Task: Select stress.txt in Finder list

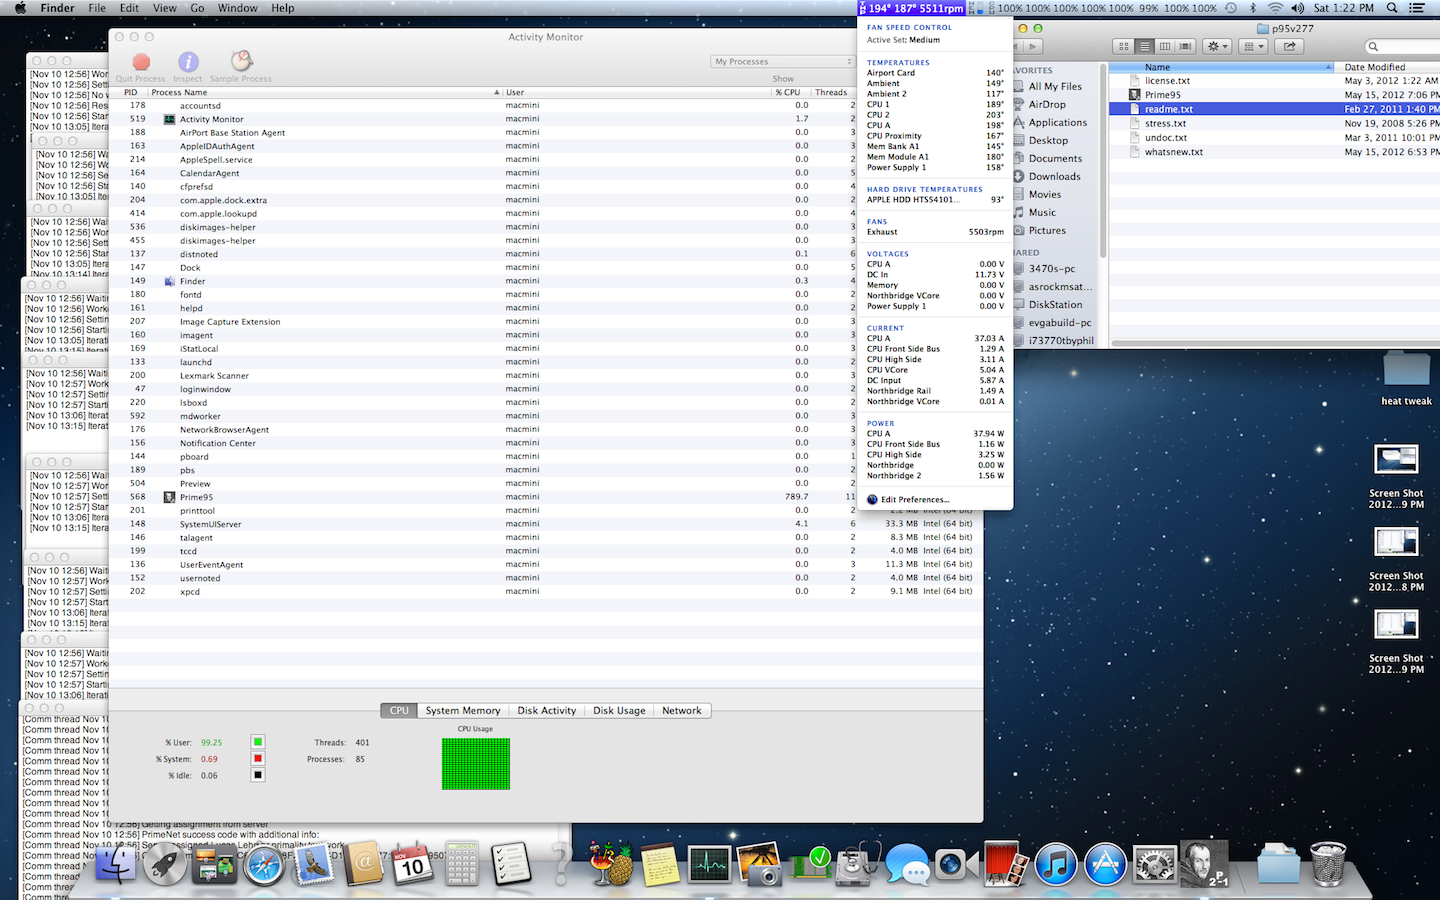Action: click(x=1275, y=123)
